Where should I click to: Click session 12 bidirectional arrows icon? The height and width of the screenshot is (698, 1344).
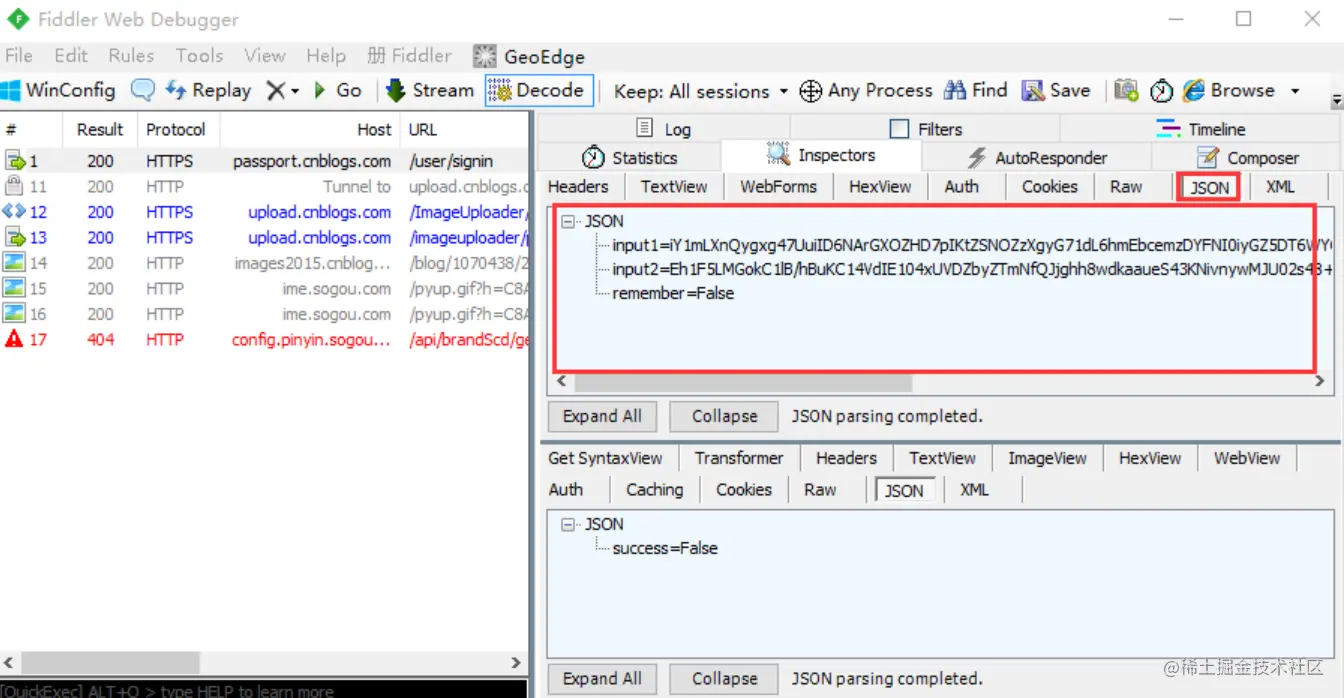14,212
